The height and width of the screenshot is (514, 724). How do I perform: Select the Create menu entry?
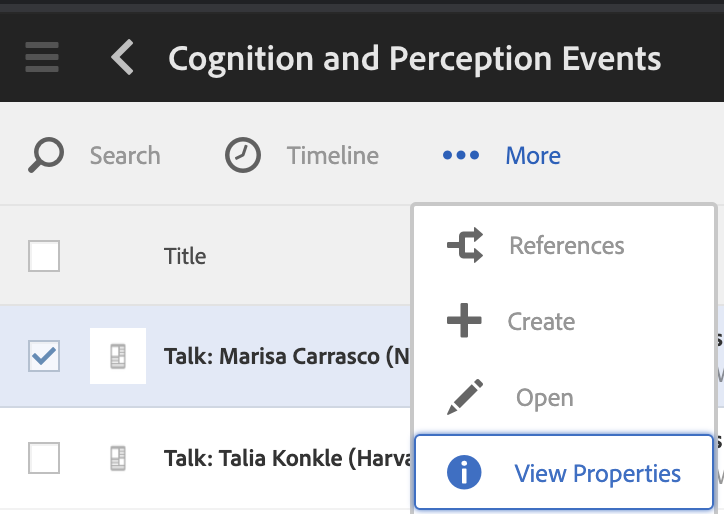point(541,321)
